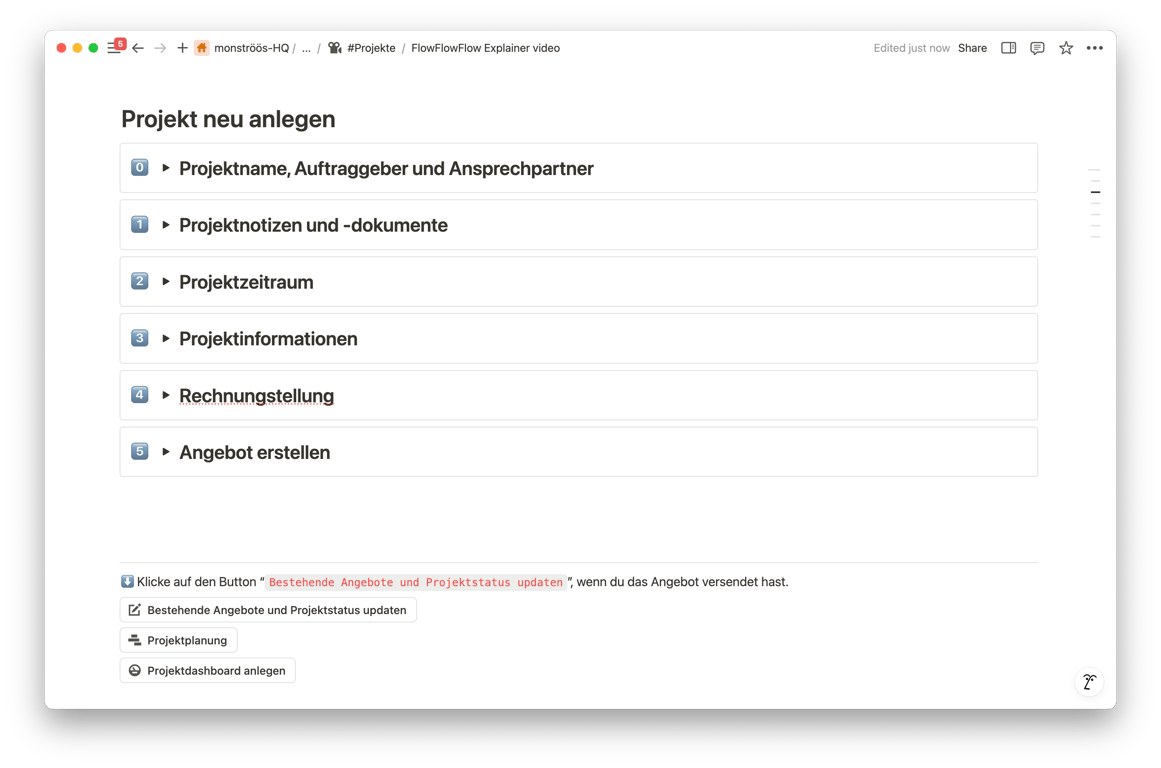The width and height of the screenshot is (1161, 768).
Task: Open the side peek panel icon
Action: point(1008,47)
